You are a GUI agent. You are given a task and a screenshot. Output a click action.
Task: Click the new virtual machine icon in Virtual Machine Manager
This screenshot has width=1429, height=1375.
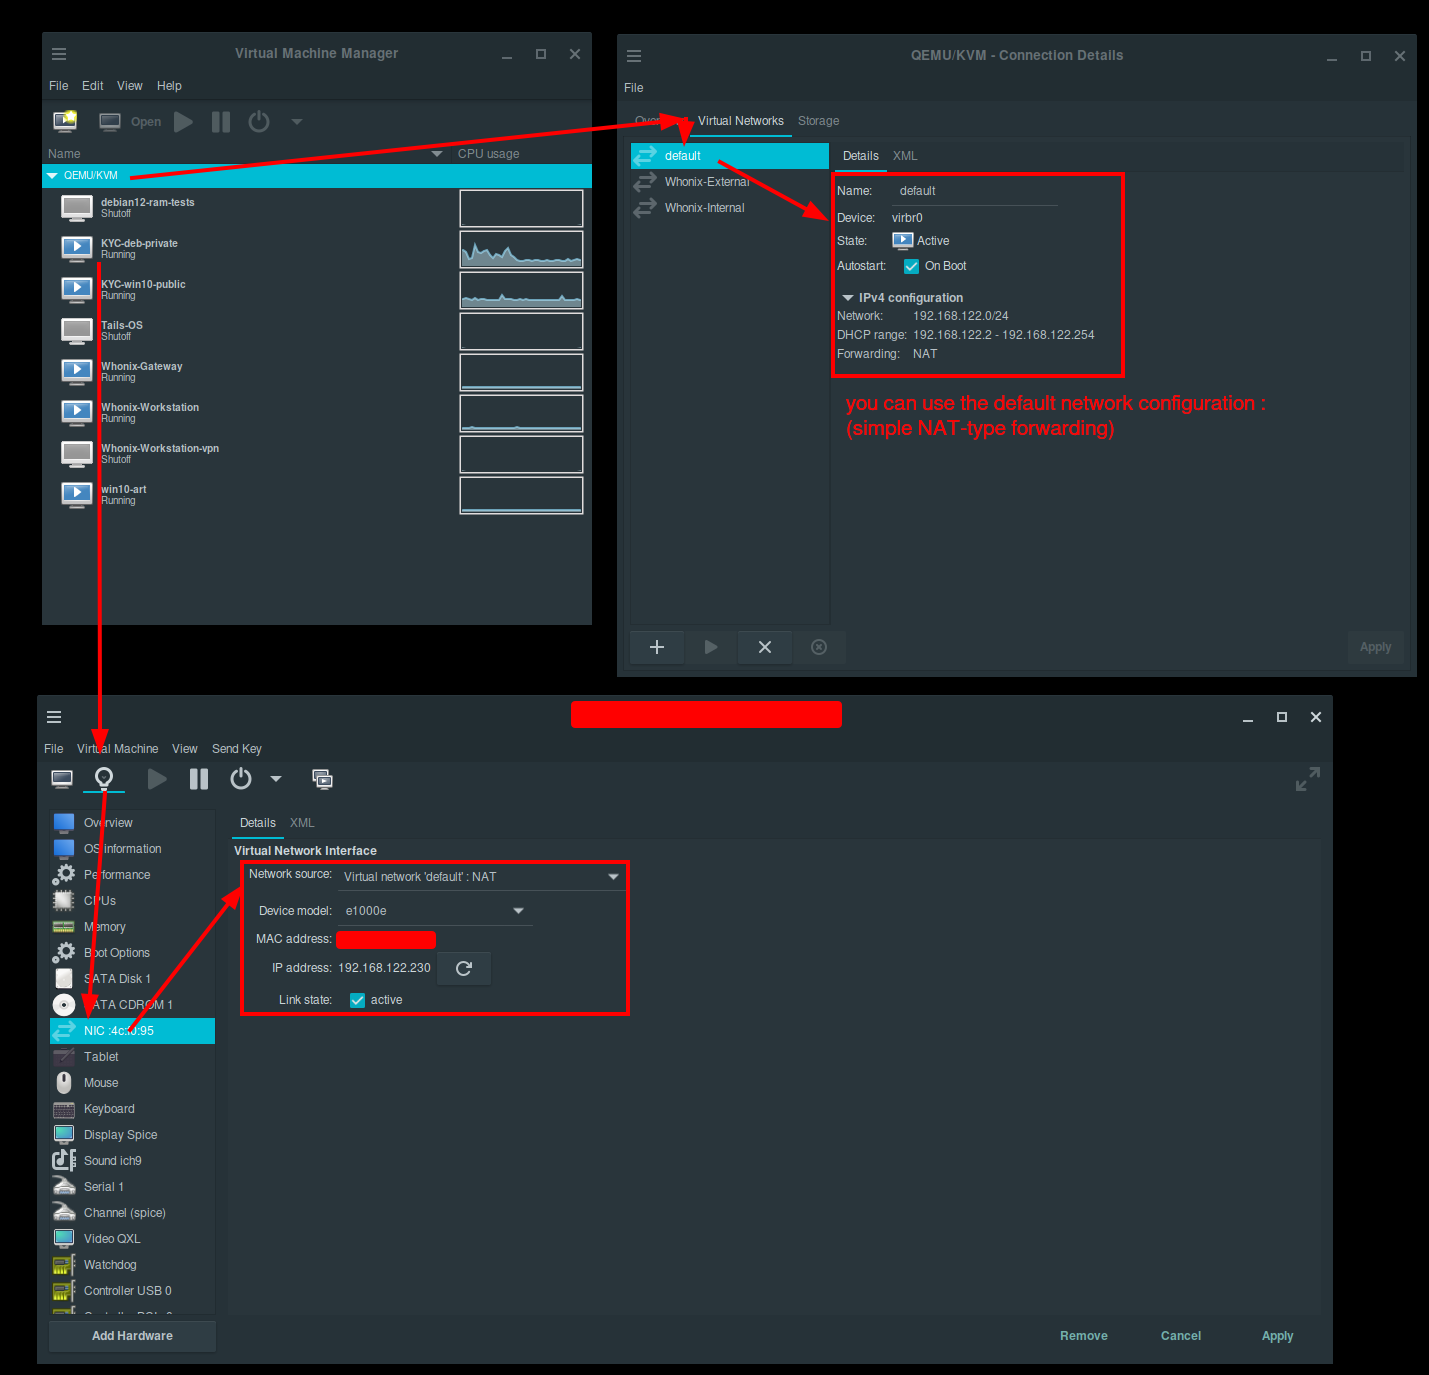[x=65, y=122]
